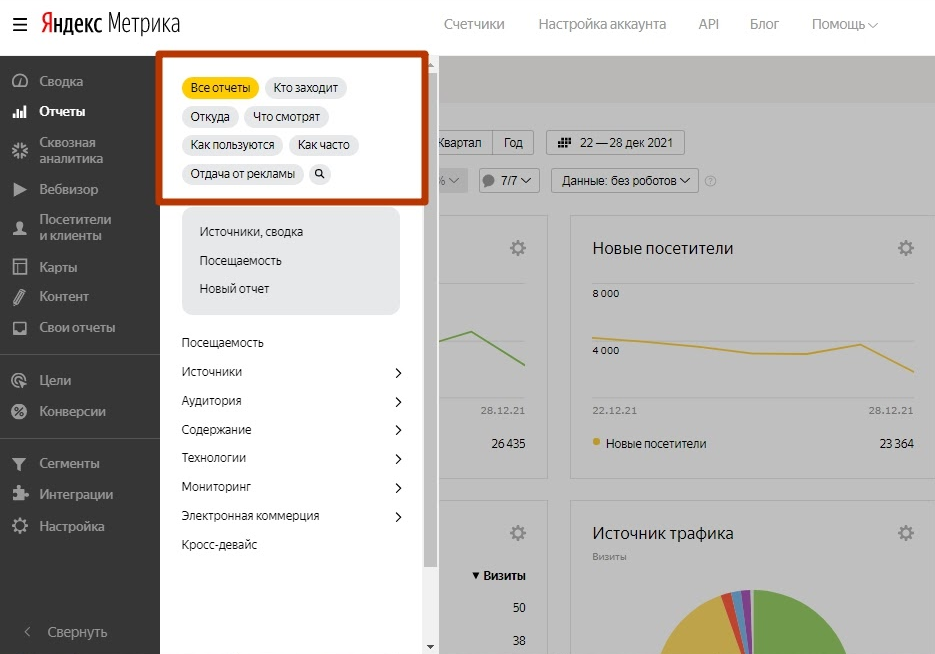935x654 pixels.
Task: Expand the Источники report group
Action: click(x=292, y=372)
